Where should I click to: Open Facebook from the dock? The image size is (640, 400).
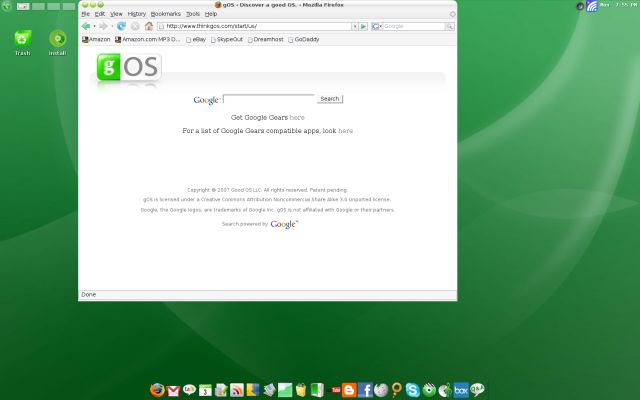(x=365, y=390)
